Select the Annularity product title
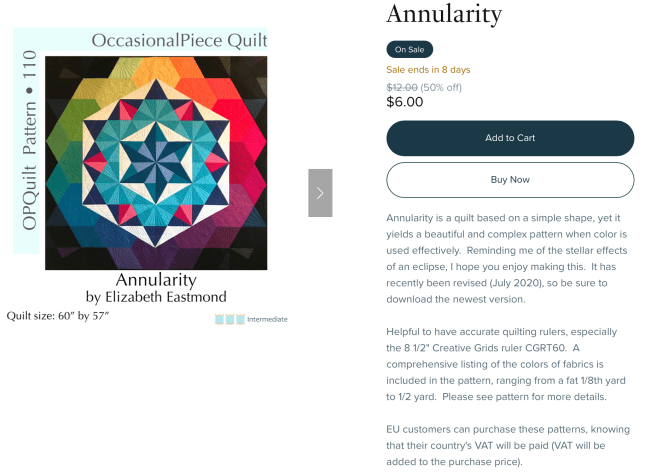The height and width of the screenshot is (475, 662). click(x=444, y=15)
